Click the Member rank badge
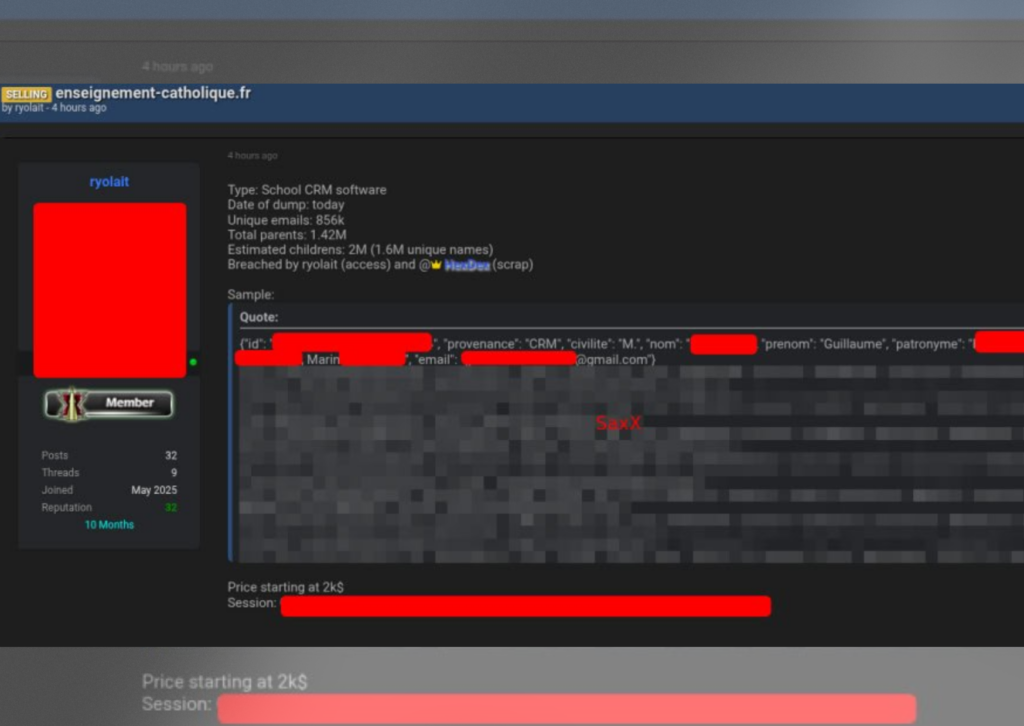Viewport: 1024px width, 726px height. [110, 403]
